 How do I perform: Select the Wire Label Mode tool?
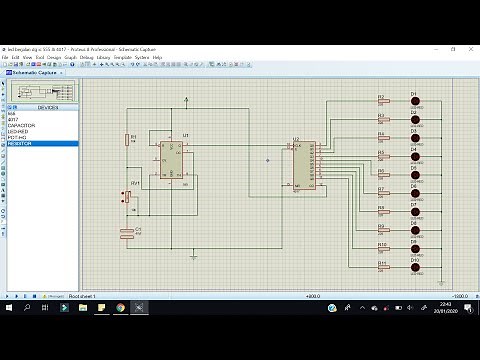point(3,100)
